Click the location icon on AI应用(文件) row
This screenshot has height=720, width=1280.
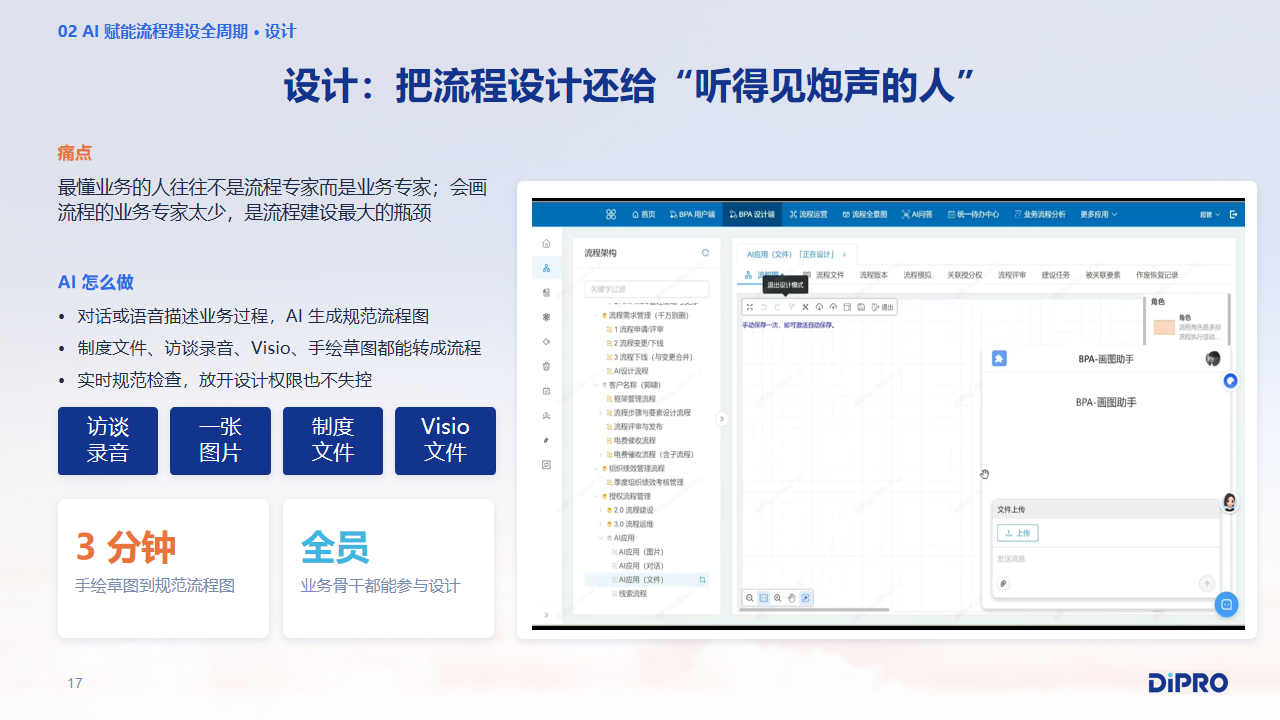[x=703, y=580]
